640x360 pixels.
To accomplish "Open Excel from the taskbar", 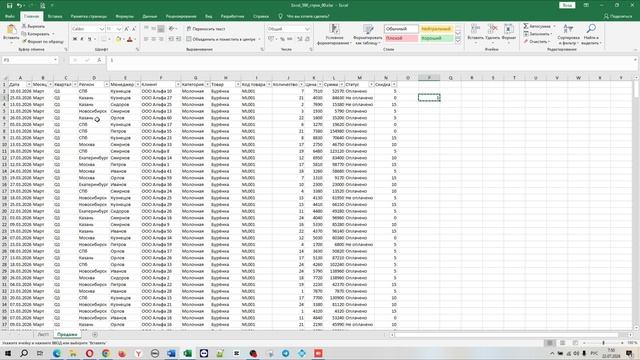I will point(187,353).
